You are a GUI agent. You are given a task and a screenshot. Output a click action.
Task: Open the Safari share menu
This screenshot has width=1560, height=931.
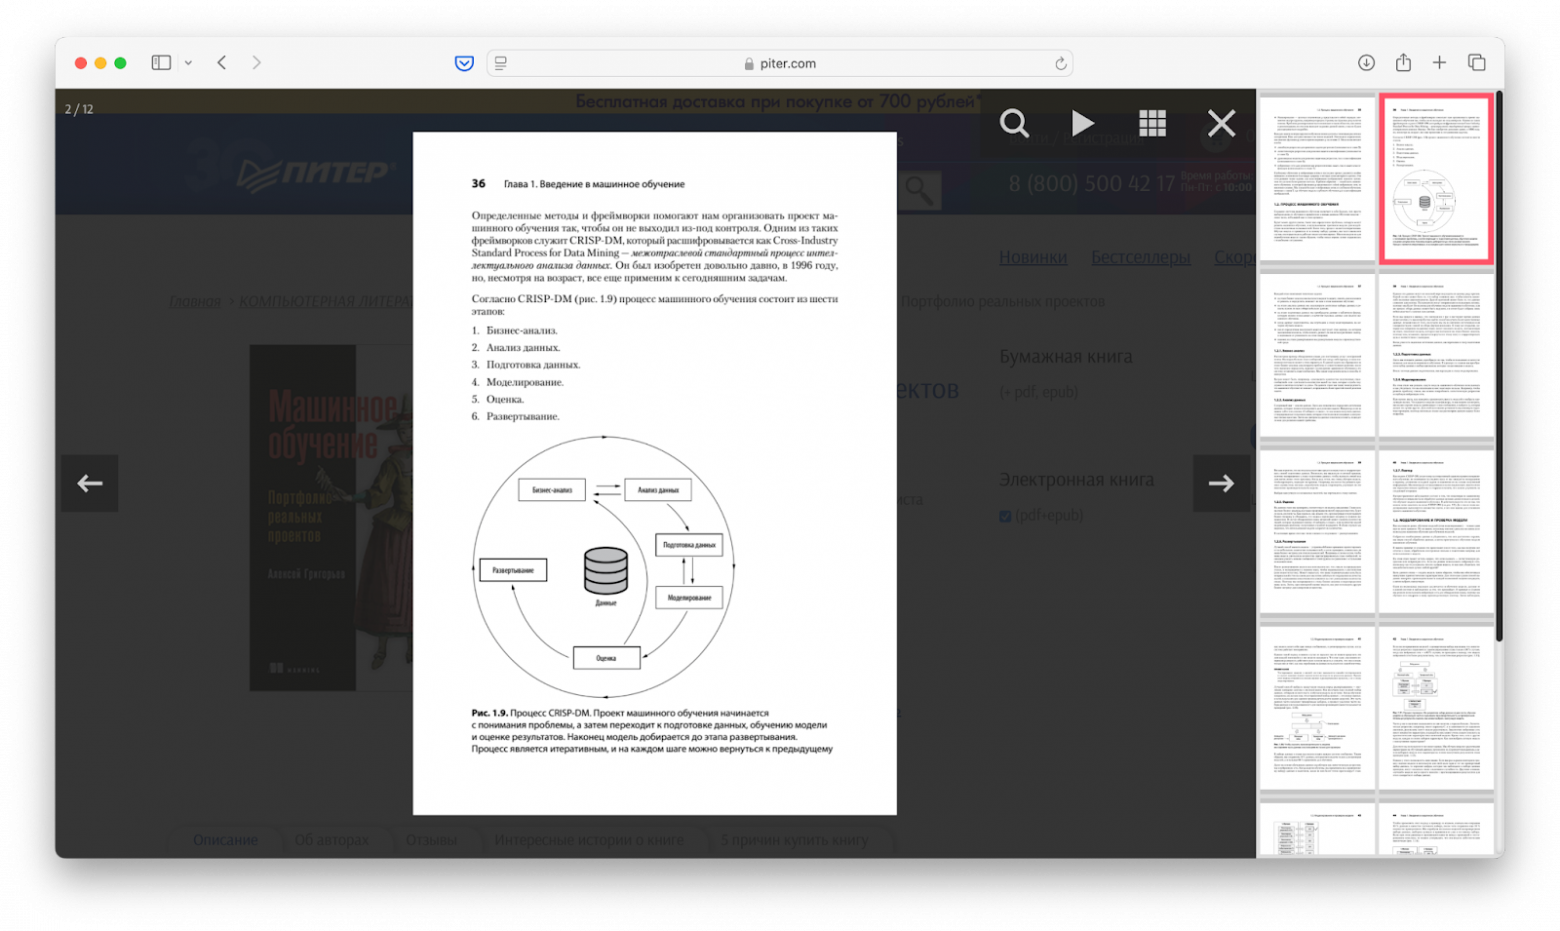click(x=1403, y=62)
